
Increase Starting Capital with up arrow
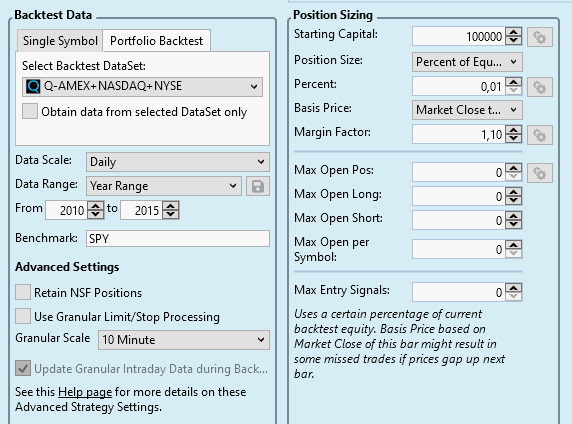tap(514, 32)
